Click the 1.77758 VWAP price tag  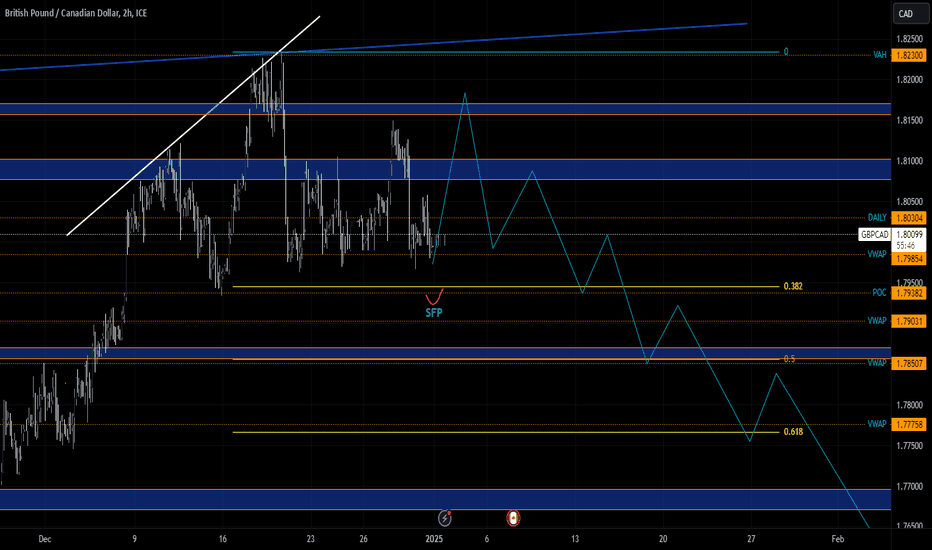tap(909, 425)
